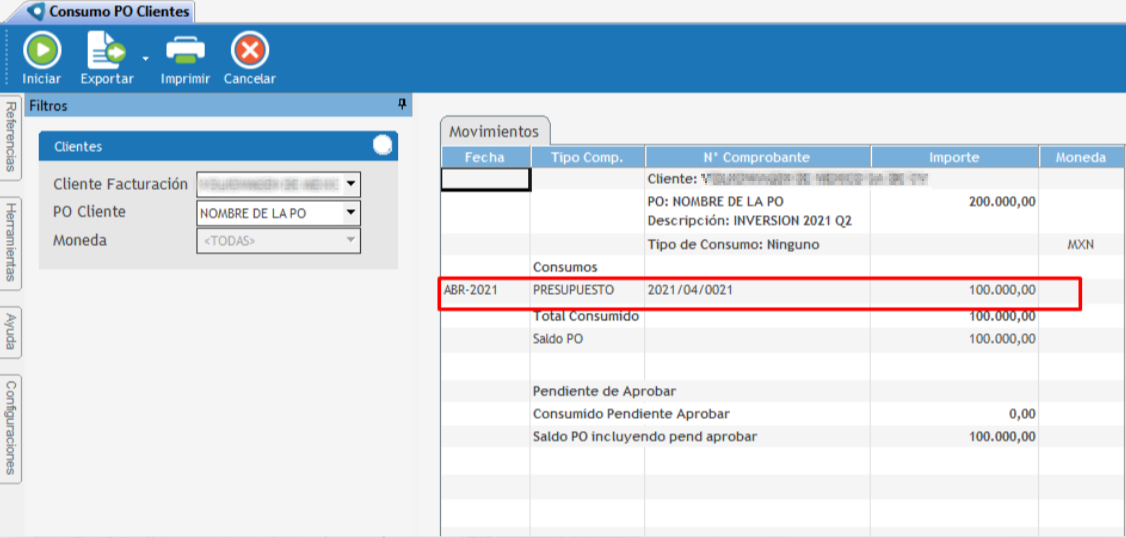Click the Imprimir printer icon
This screenshot has width=1126, height=538.
(185, 49)
